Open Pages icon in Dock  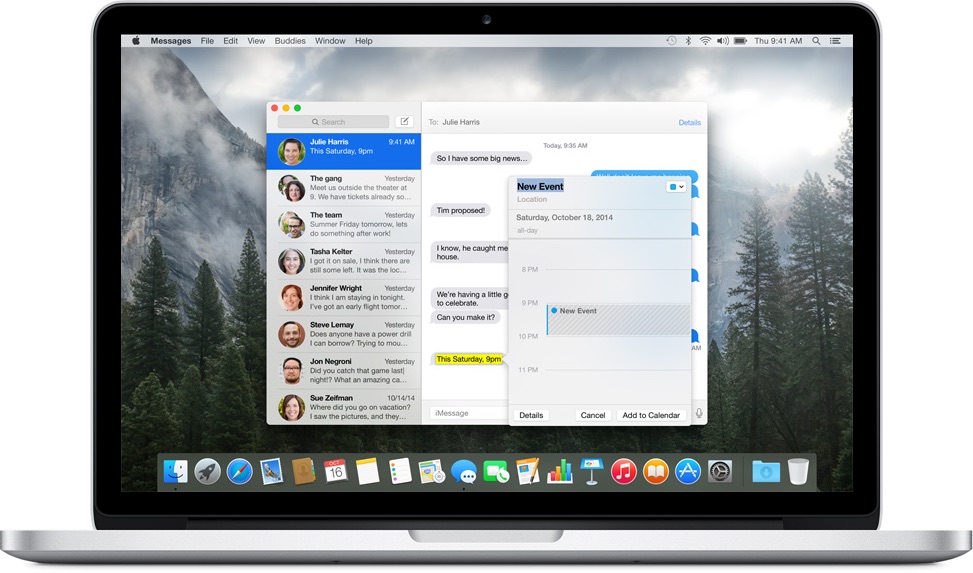click(528, 472)
